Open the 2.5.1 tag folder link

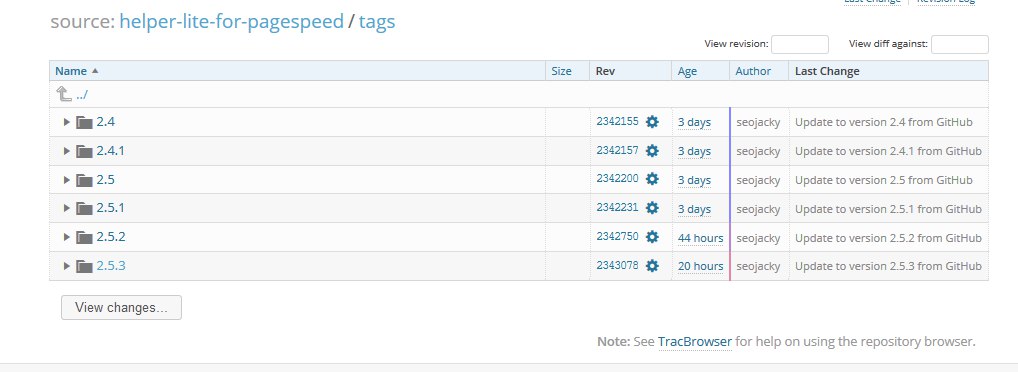click(x=110, y=208)
